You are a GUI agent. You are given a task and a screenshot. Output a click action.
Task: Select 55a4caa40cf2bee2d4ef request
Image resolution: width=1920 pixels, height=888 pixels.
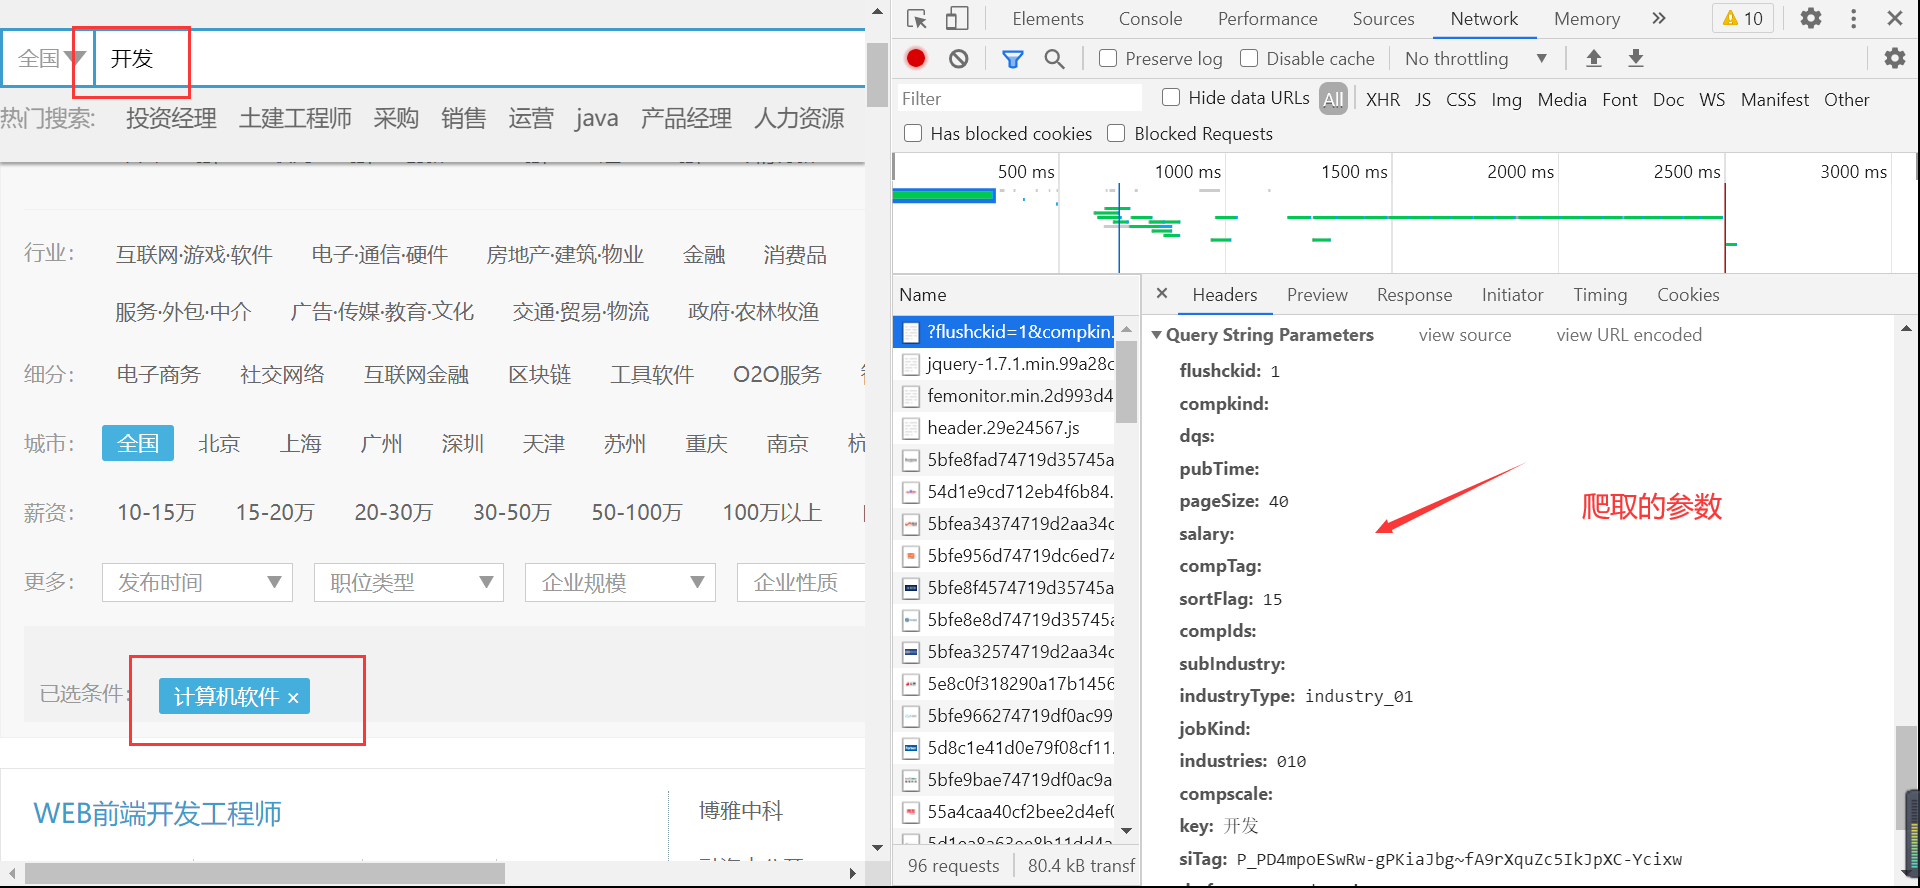pos(1004,812)
